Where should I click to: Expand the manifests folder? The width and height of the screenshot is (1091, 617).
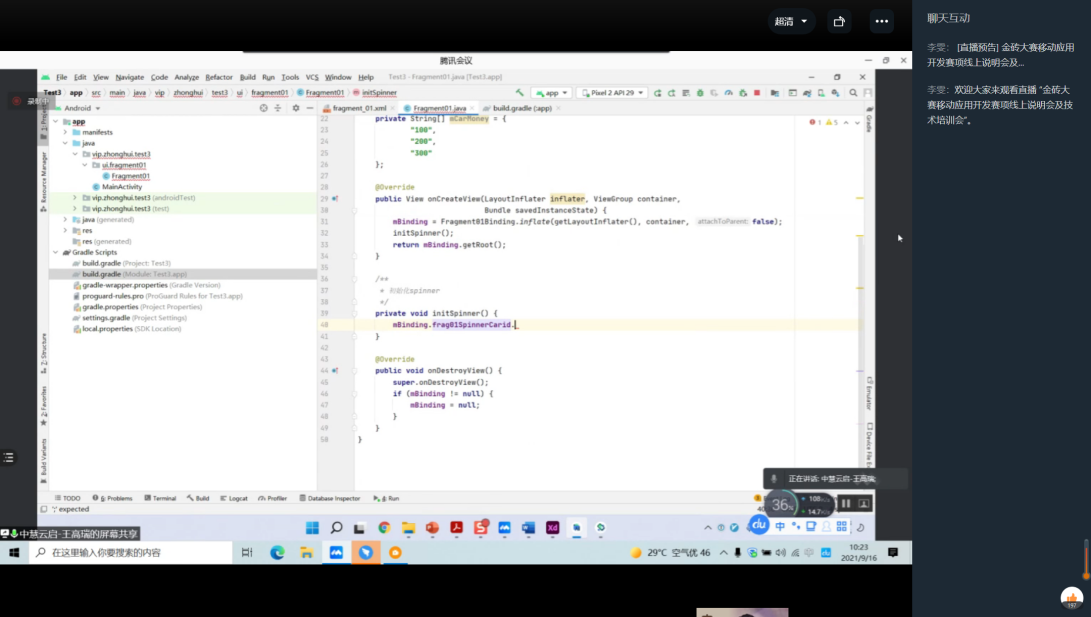pos(65,132)
